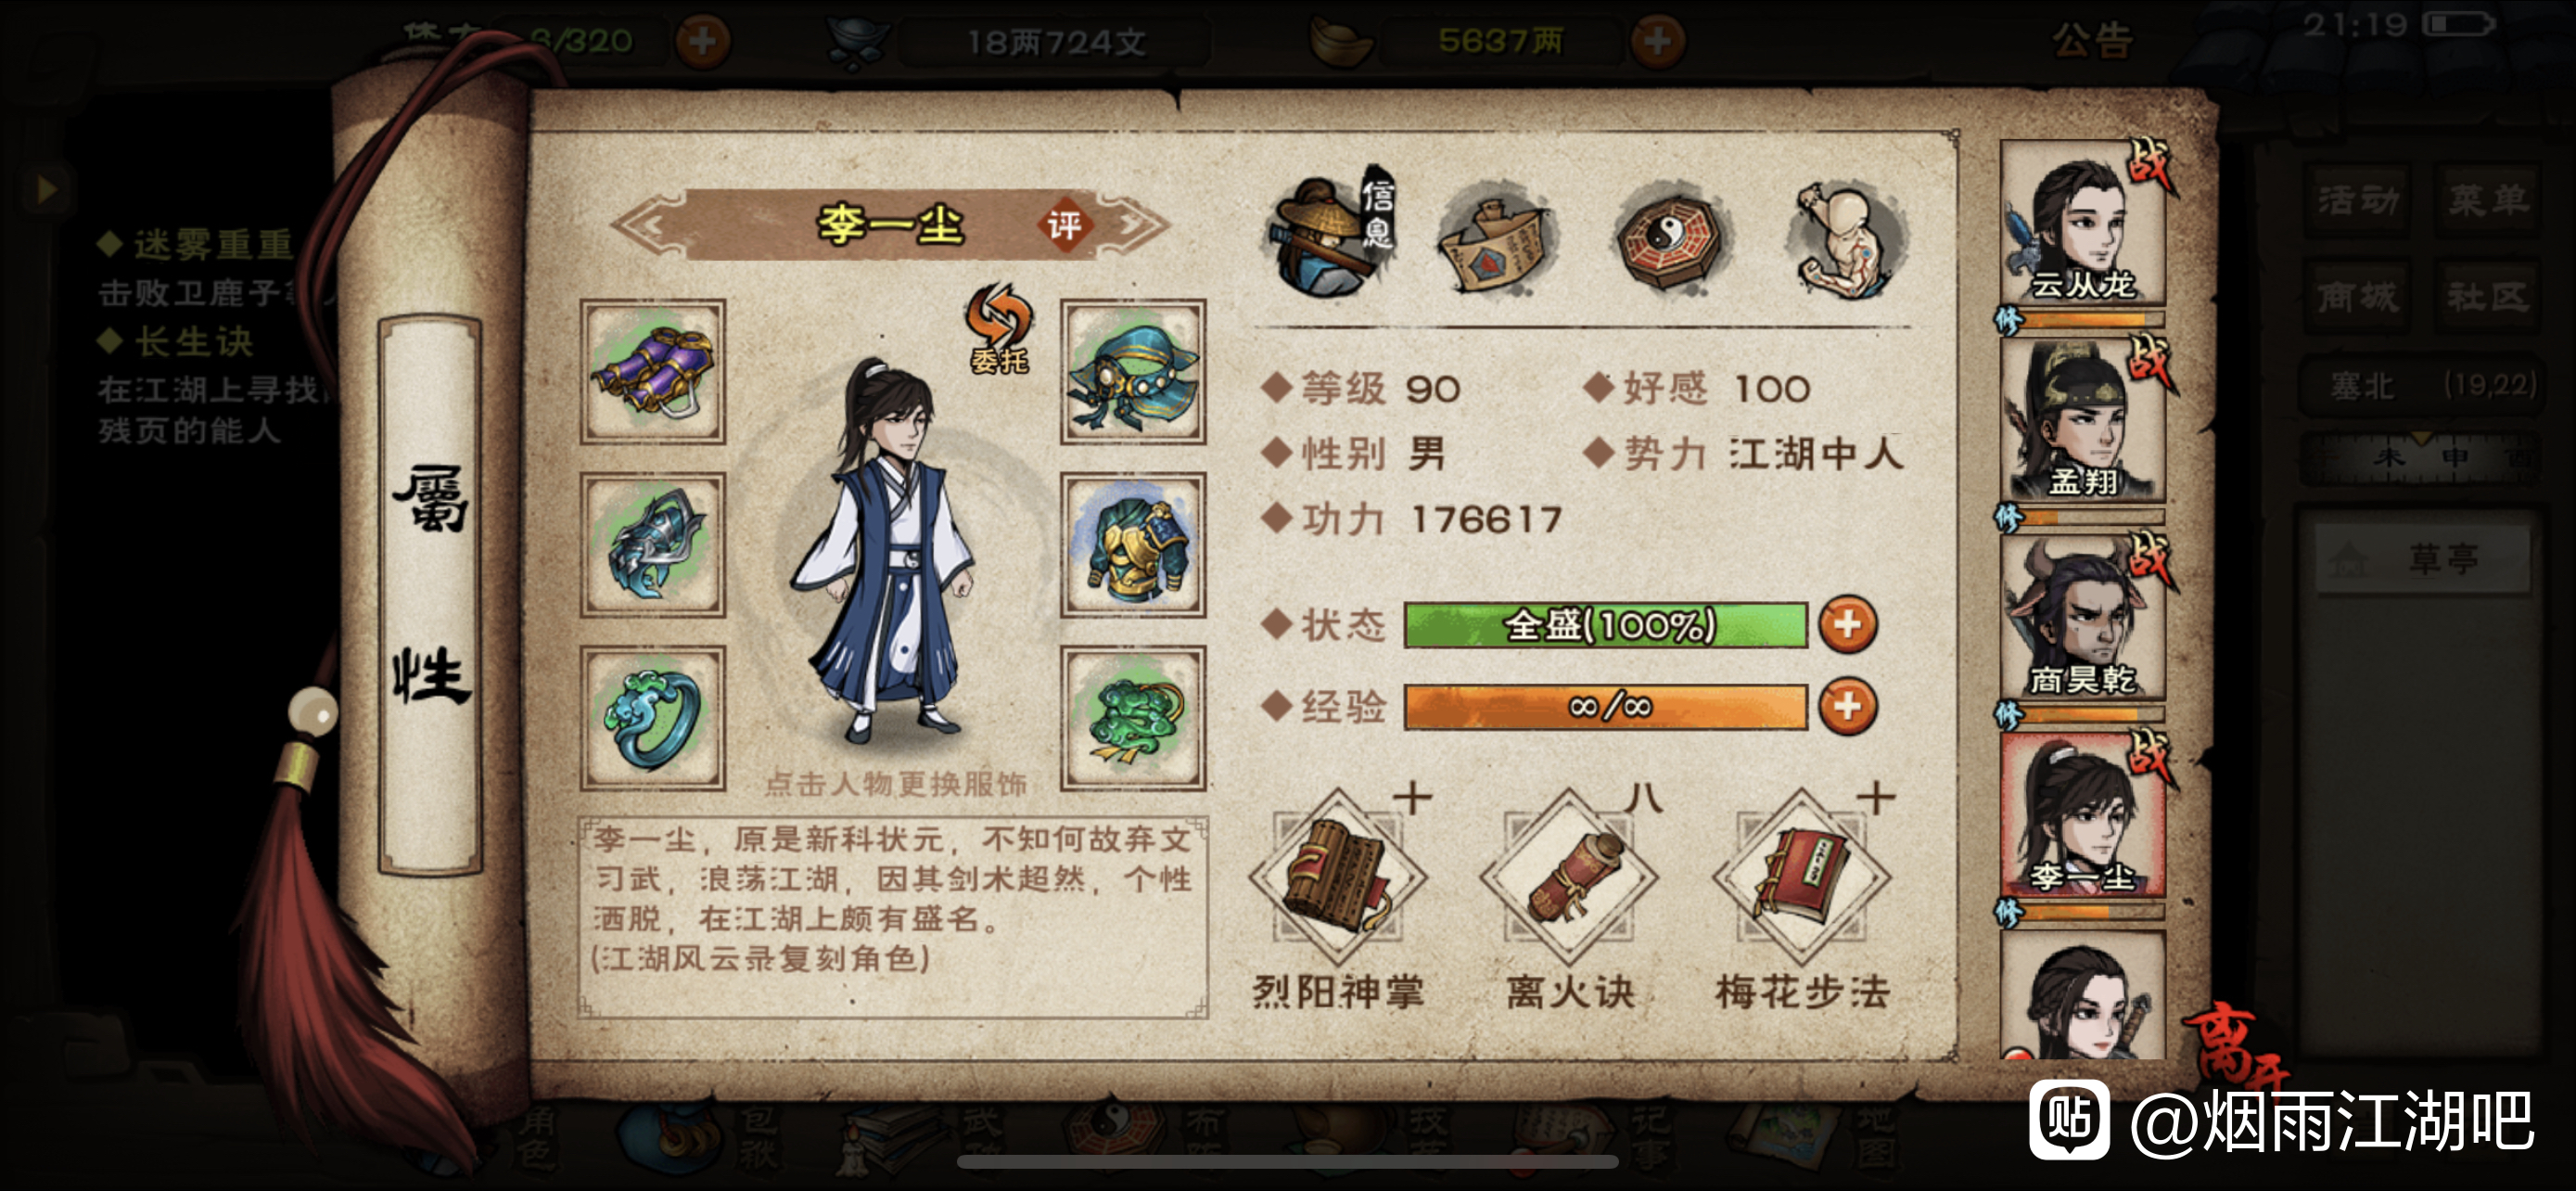The width and height of the screenshot is (2576, 1191).
Task: Open the purple gauntlets equipment slot
Action: pyautogui.click(x=653, y=372)
